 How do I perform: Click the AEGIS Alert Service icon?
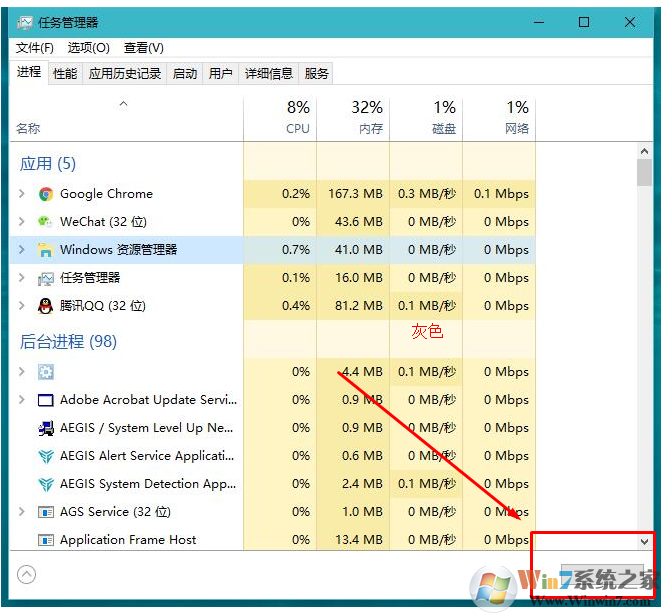[46, 456]
